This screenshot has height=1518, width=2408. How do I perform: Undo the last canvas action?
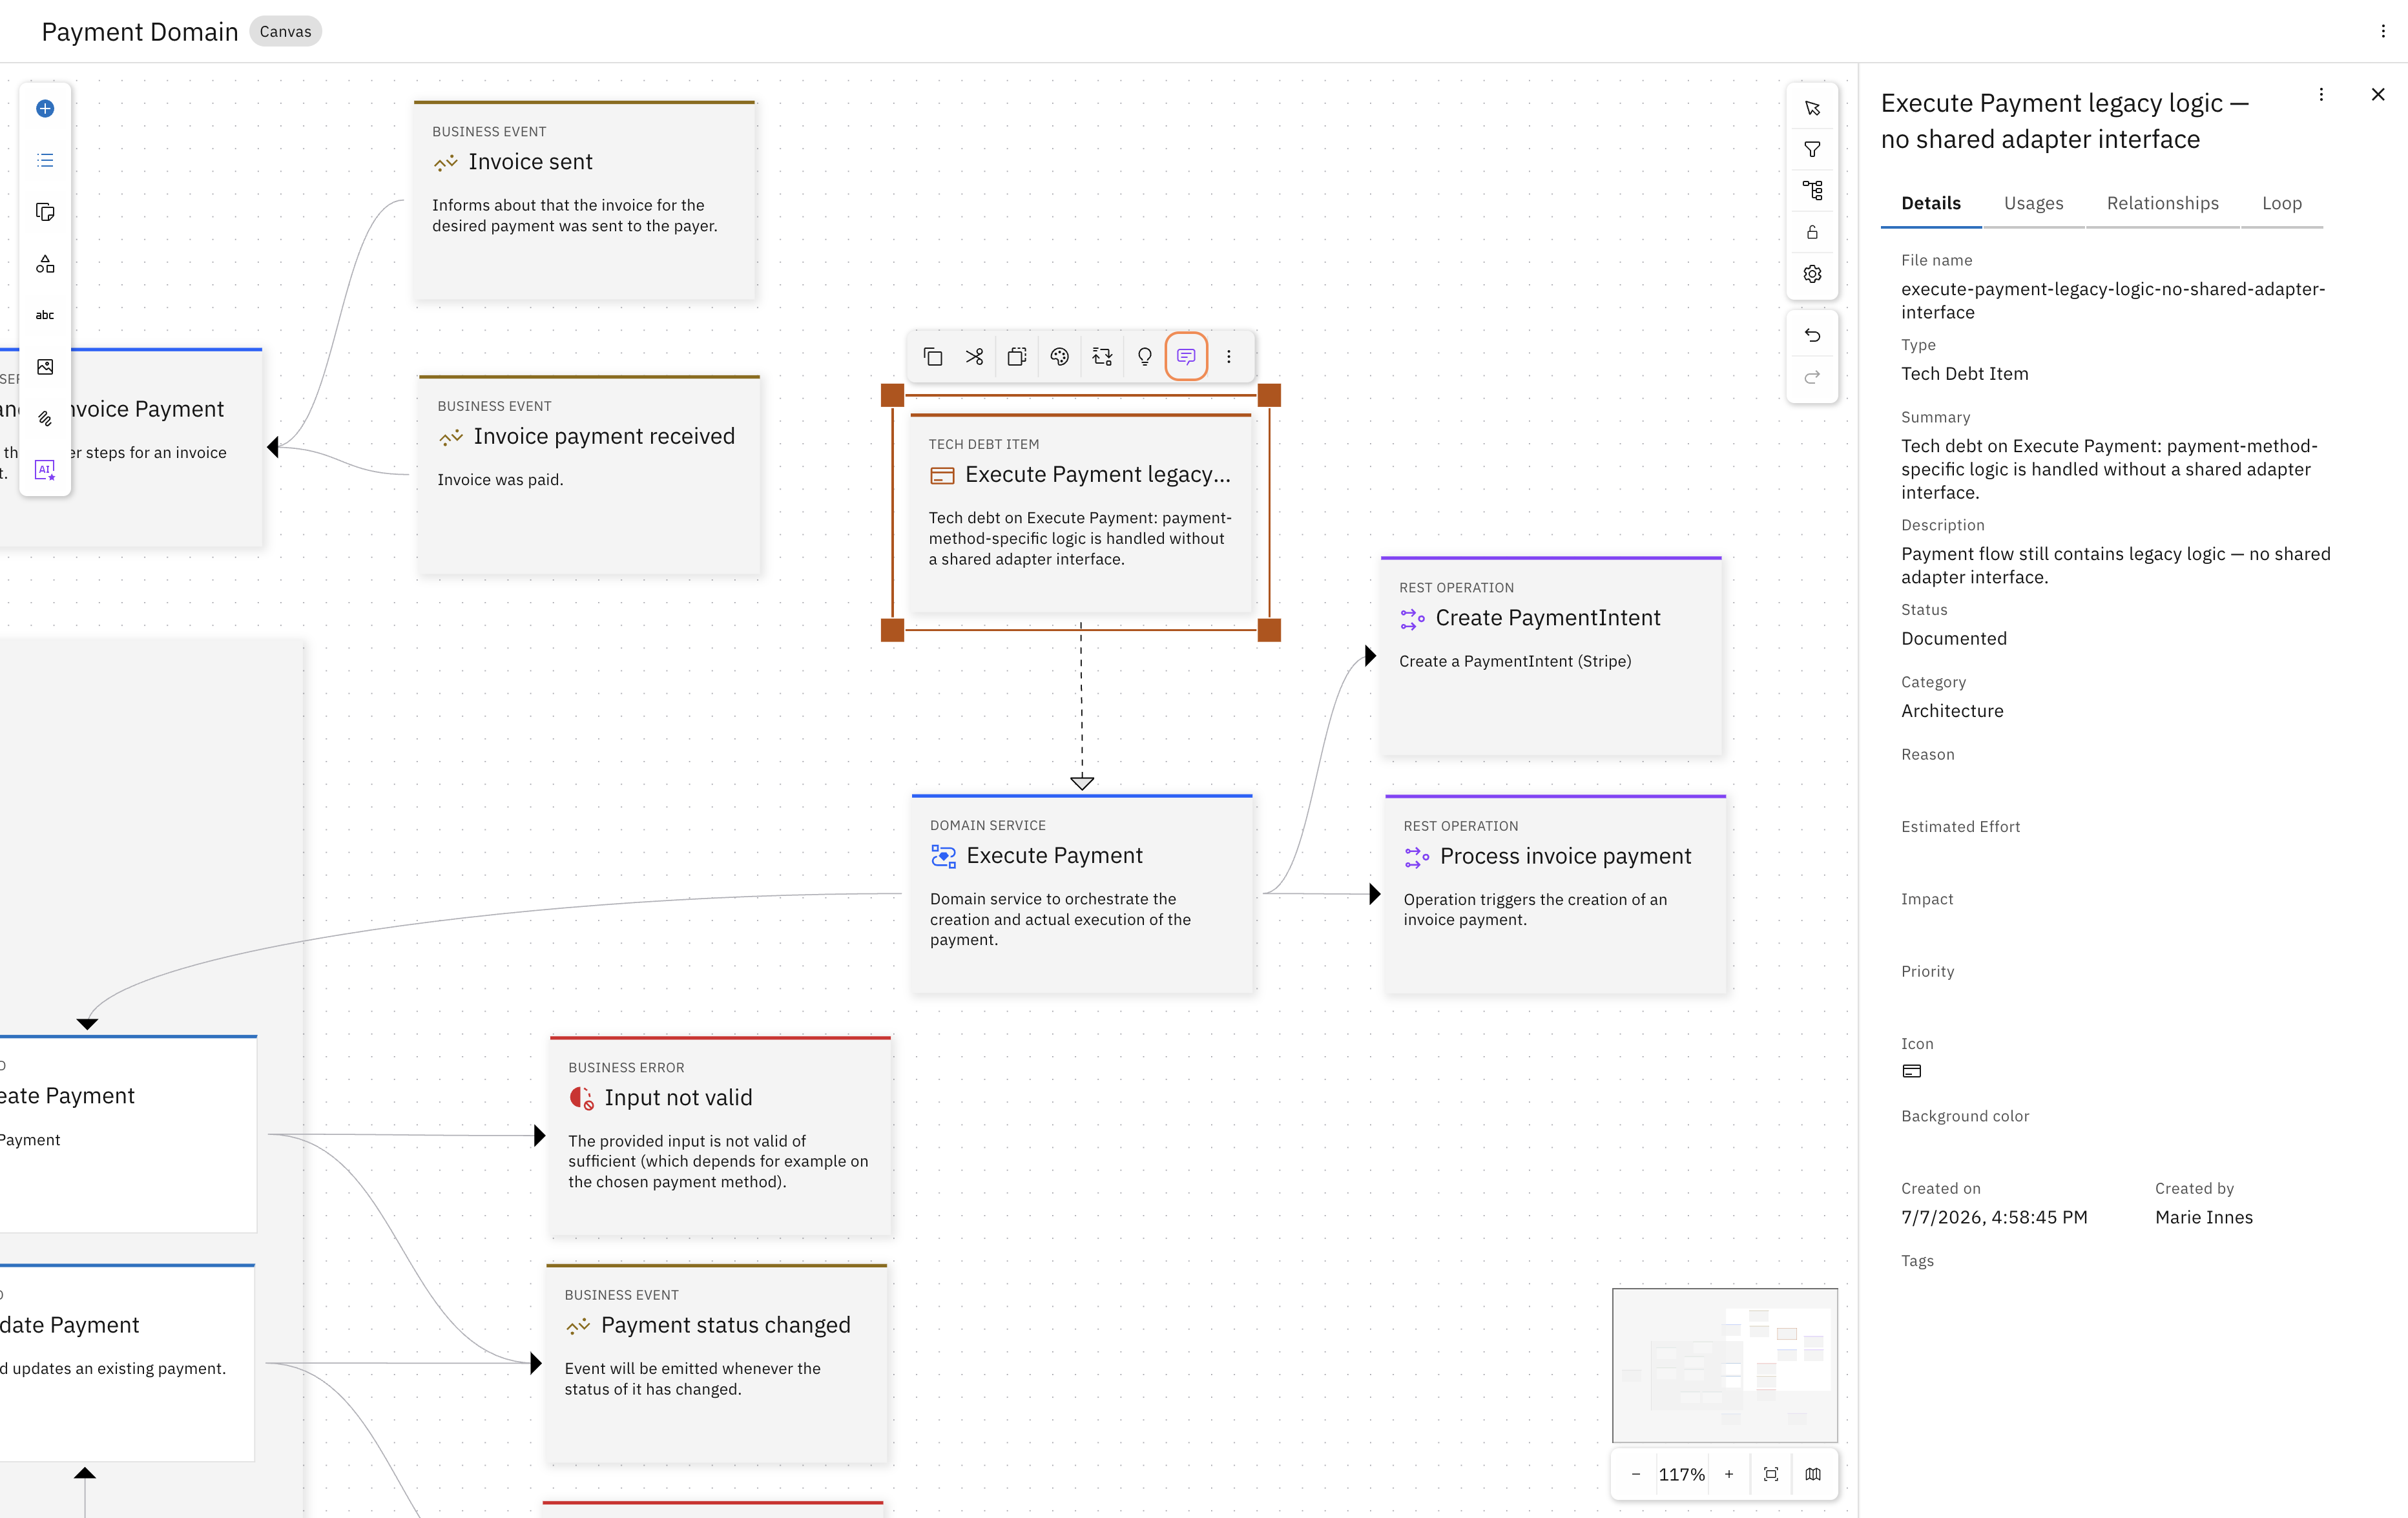coord(1812,335)
